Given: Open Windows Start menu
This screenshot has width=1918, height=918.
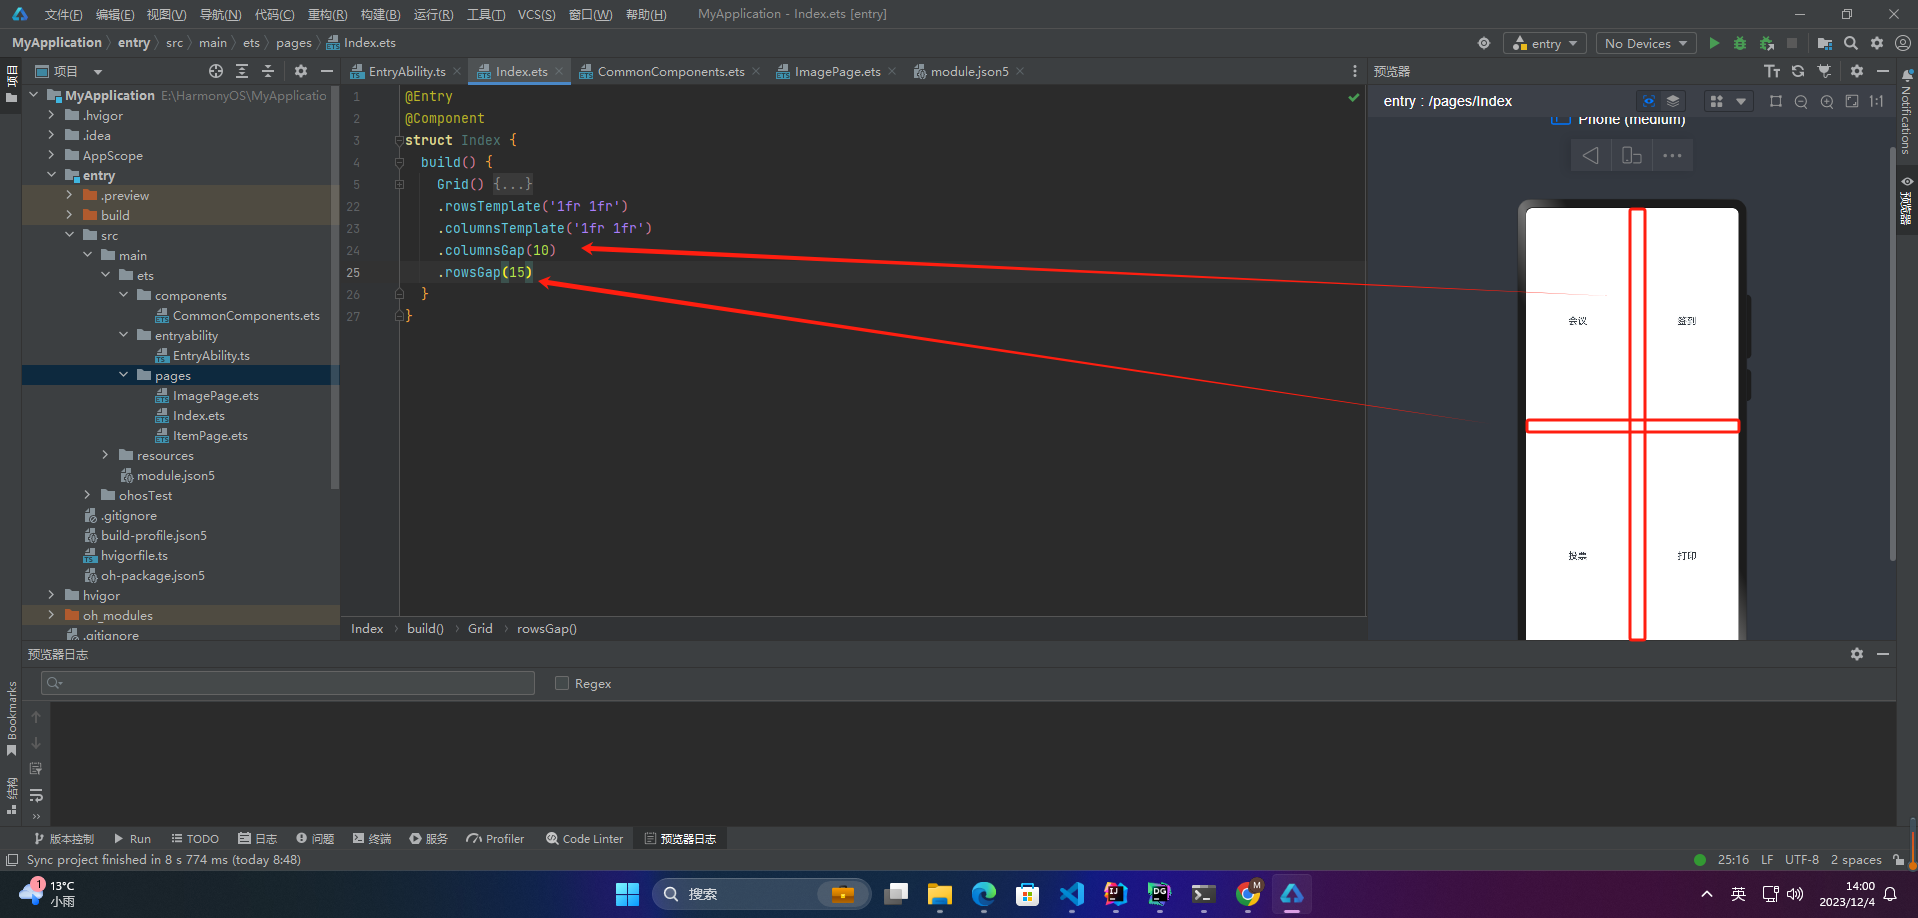Looking at the screenshot, I should 627,894.
